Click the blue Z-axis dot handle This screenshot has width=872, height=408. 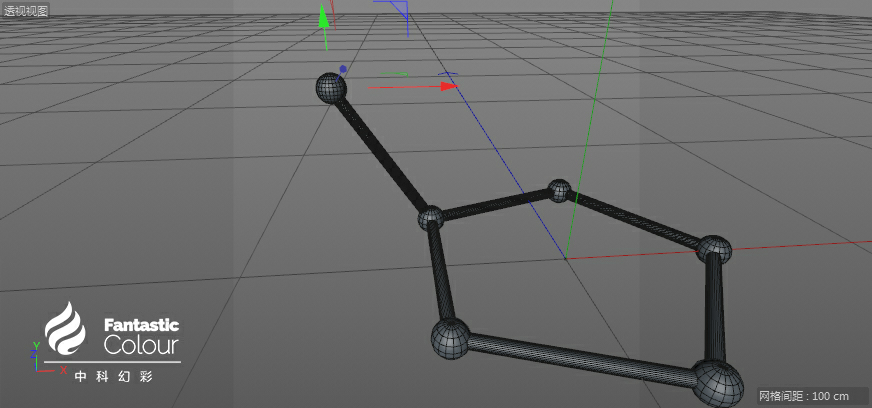tap(343, 69)
